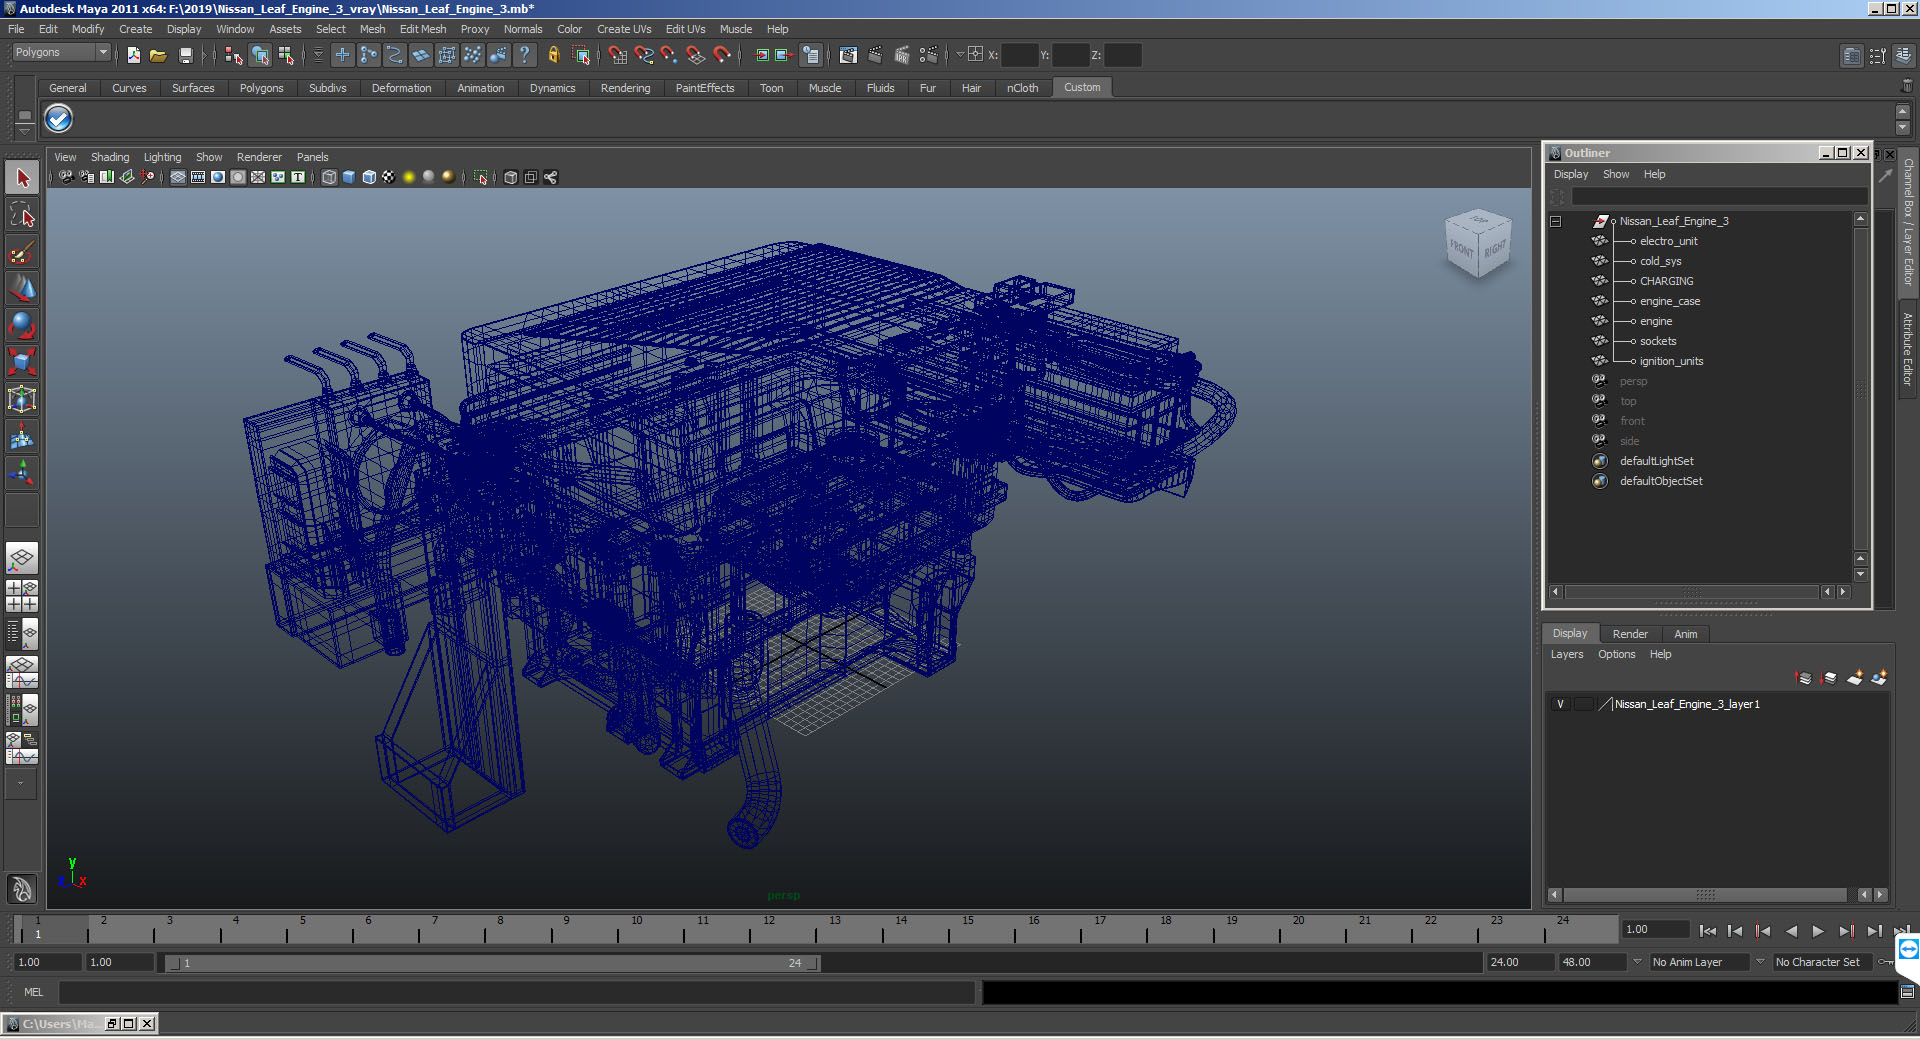Collapse the Nissan_Leaf_Engine_3 tree node
The image size is (1920, 1040).
(x=1556, y=221)
